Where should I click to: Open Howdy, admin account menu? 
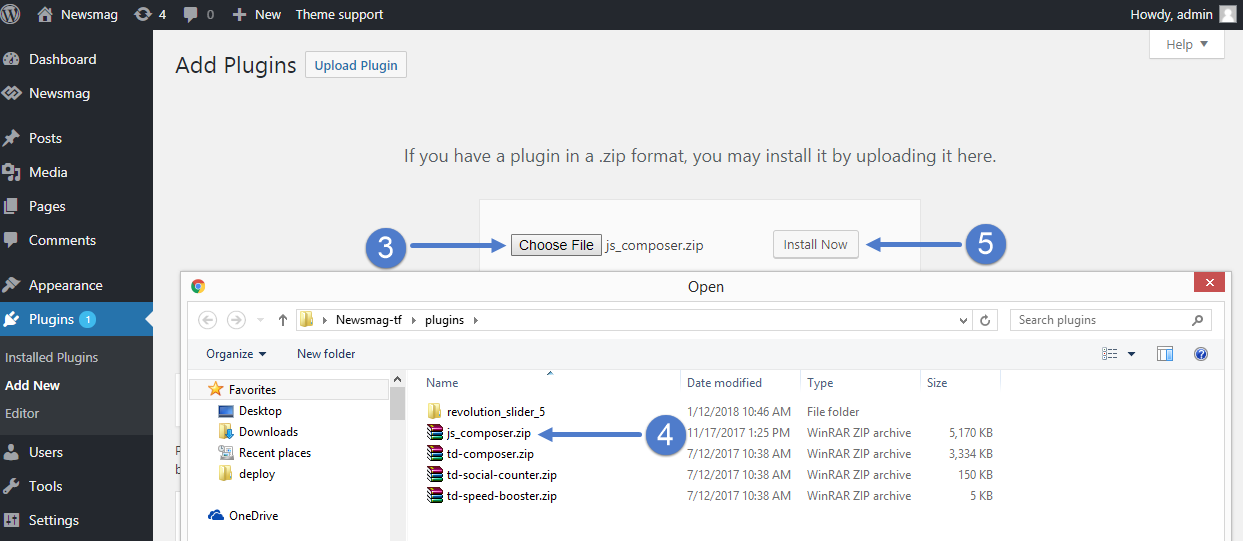pyautogui.click(x=1171, y=14)
